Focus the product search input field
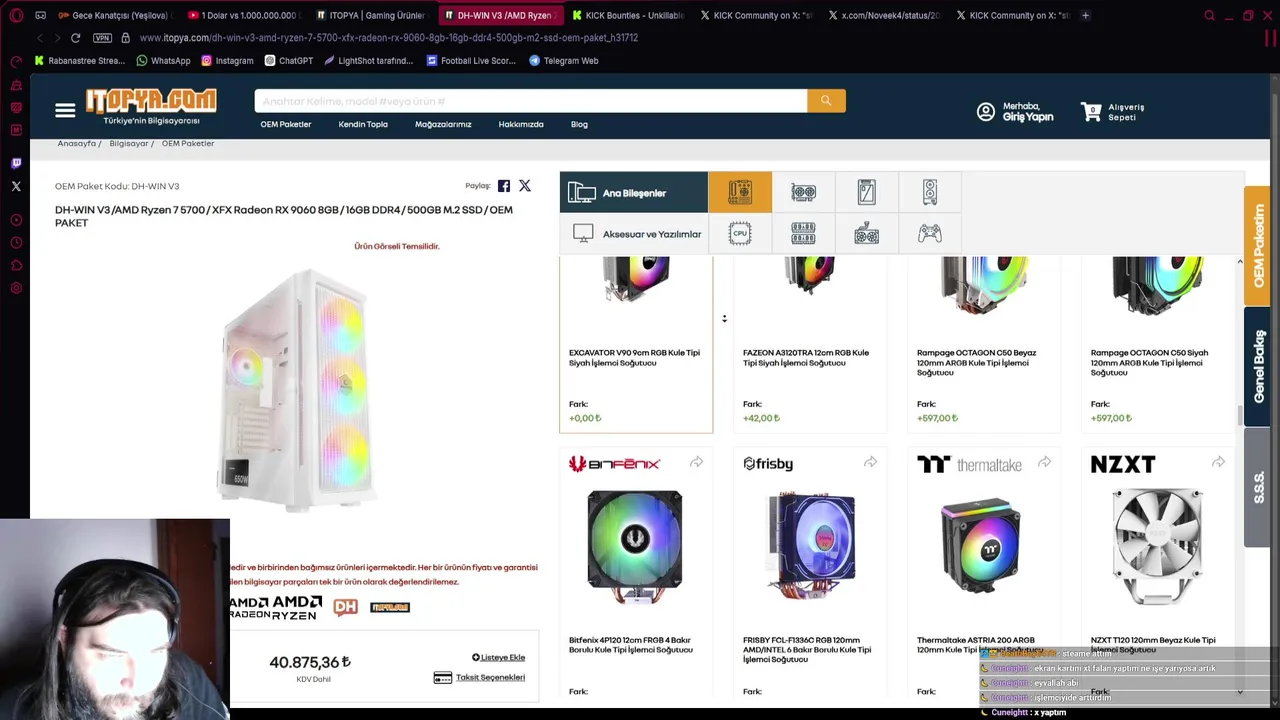 click(531, 101)
